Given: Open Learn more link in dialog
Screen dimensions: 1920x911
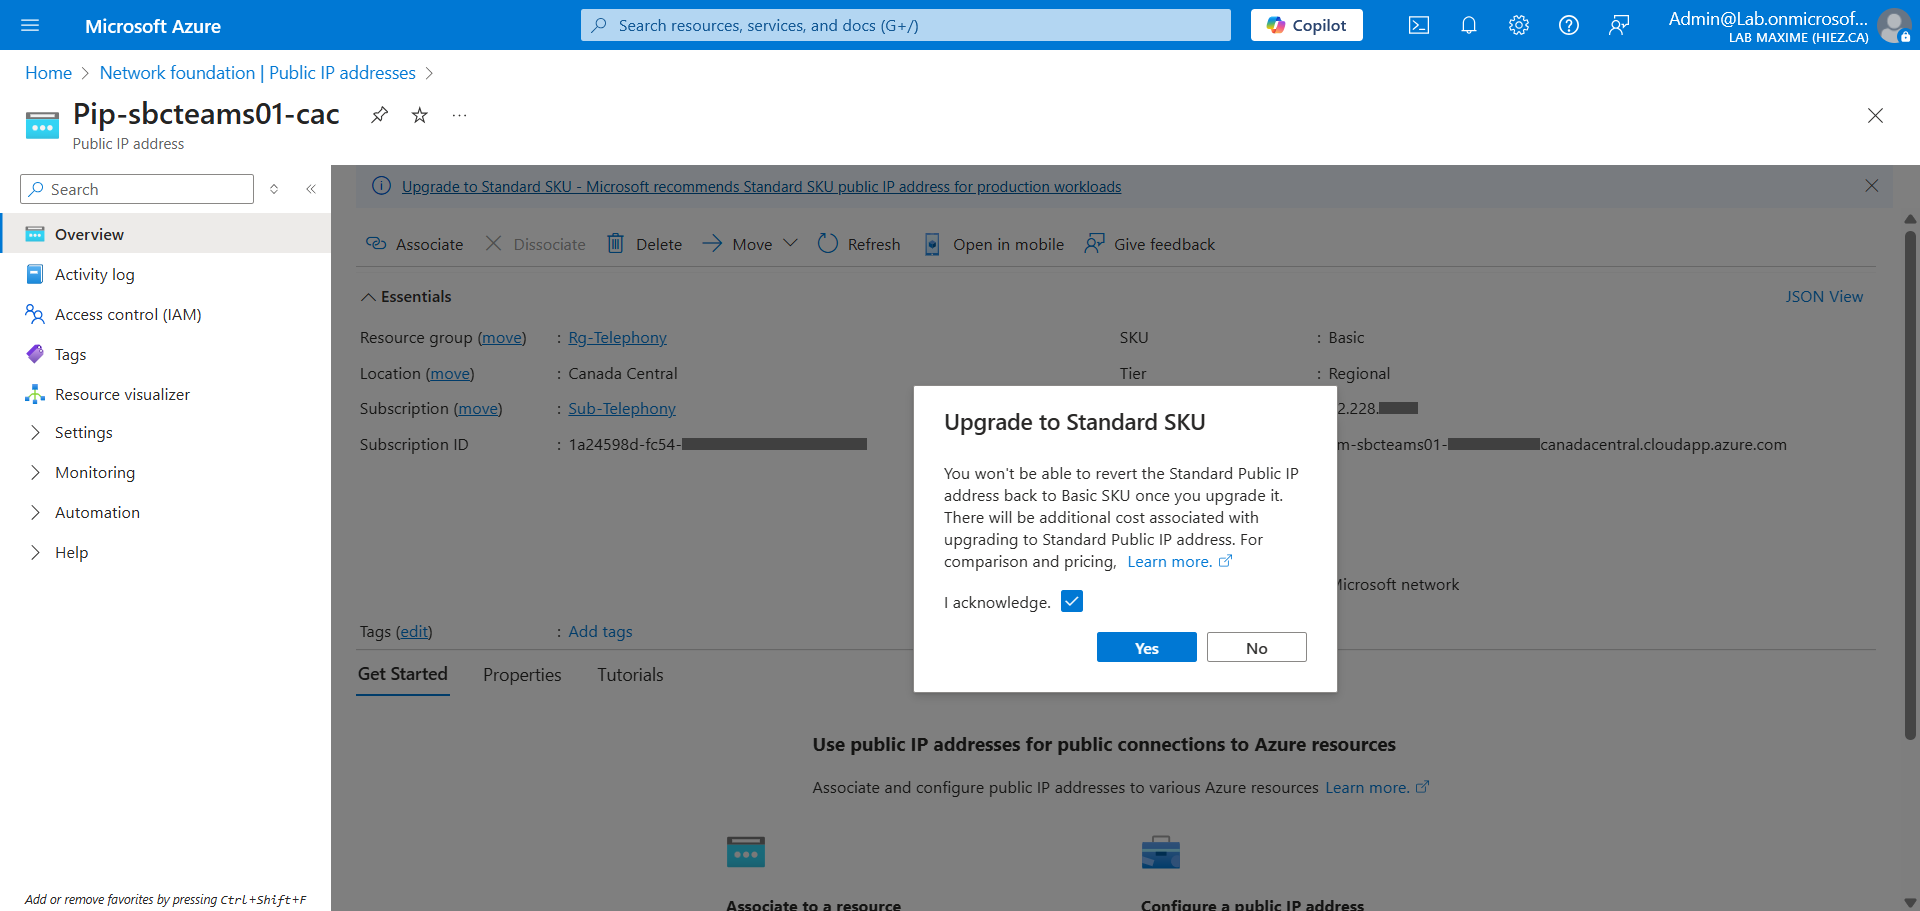Looking at the screenshot, I should point(1169,562).
